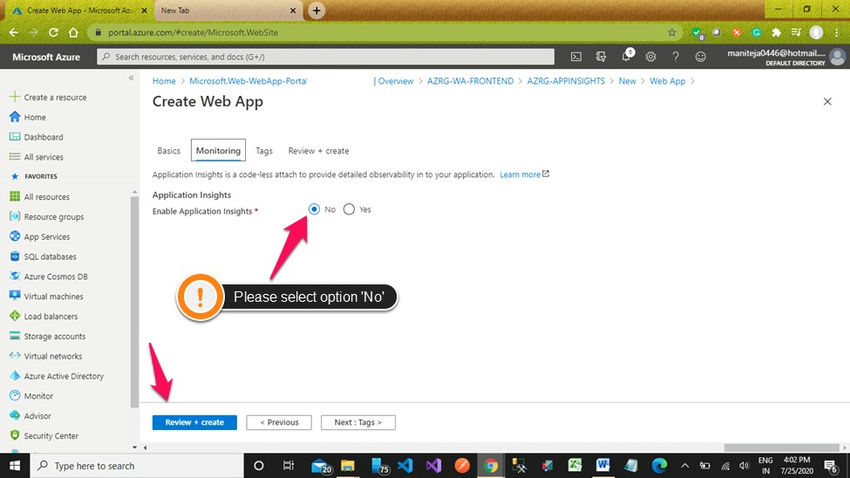Open portal settings gear
Screen dimensions: 850x478
[x=651, y=56]
